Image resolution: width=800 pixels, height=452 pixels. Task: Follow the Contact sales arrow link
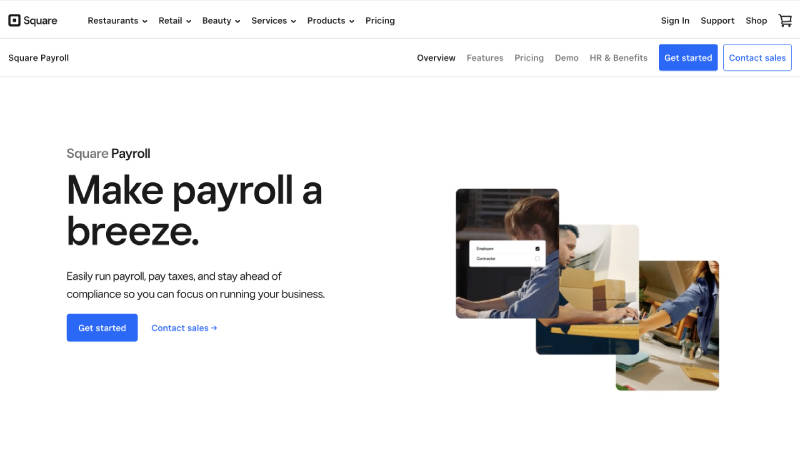pyautogui.click(x=184, y=328)
